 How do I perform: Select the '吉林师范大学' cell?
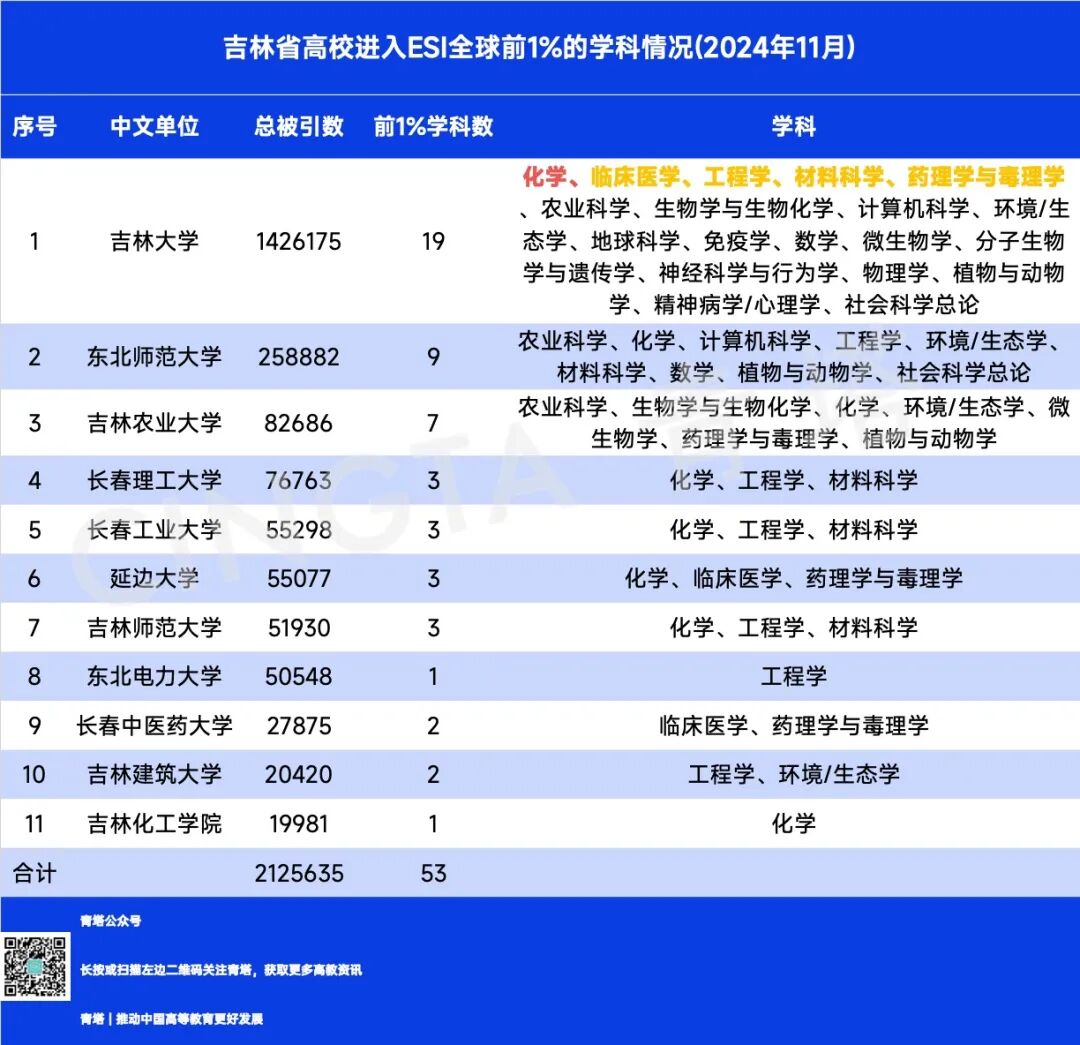(x=155, y=628)
